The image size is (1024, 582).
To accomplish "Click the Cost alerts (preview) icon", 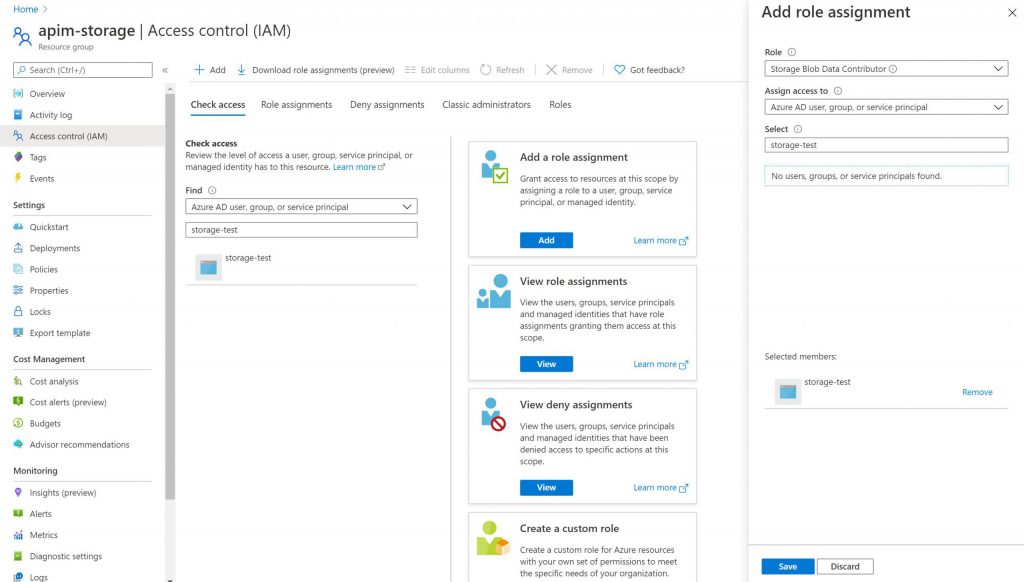I will 18,402.
